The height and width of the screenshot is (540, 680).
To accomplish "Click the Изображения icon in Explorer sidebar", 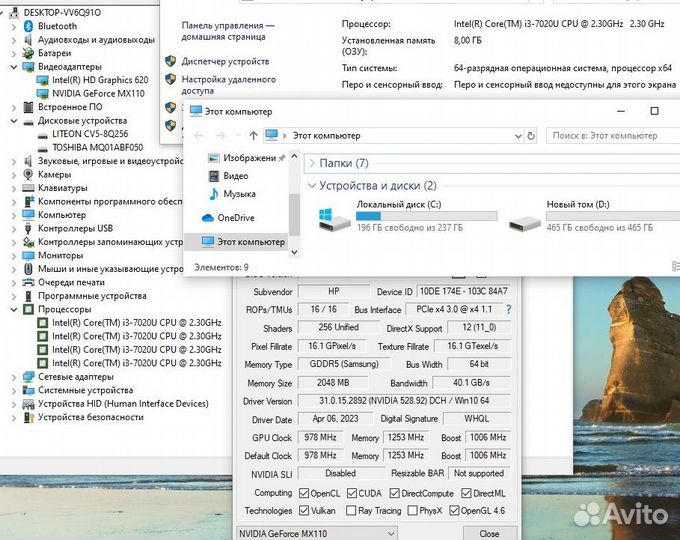I will 213,158.
